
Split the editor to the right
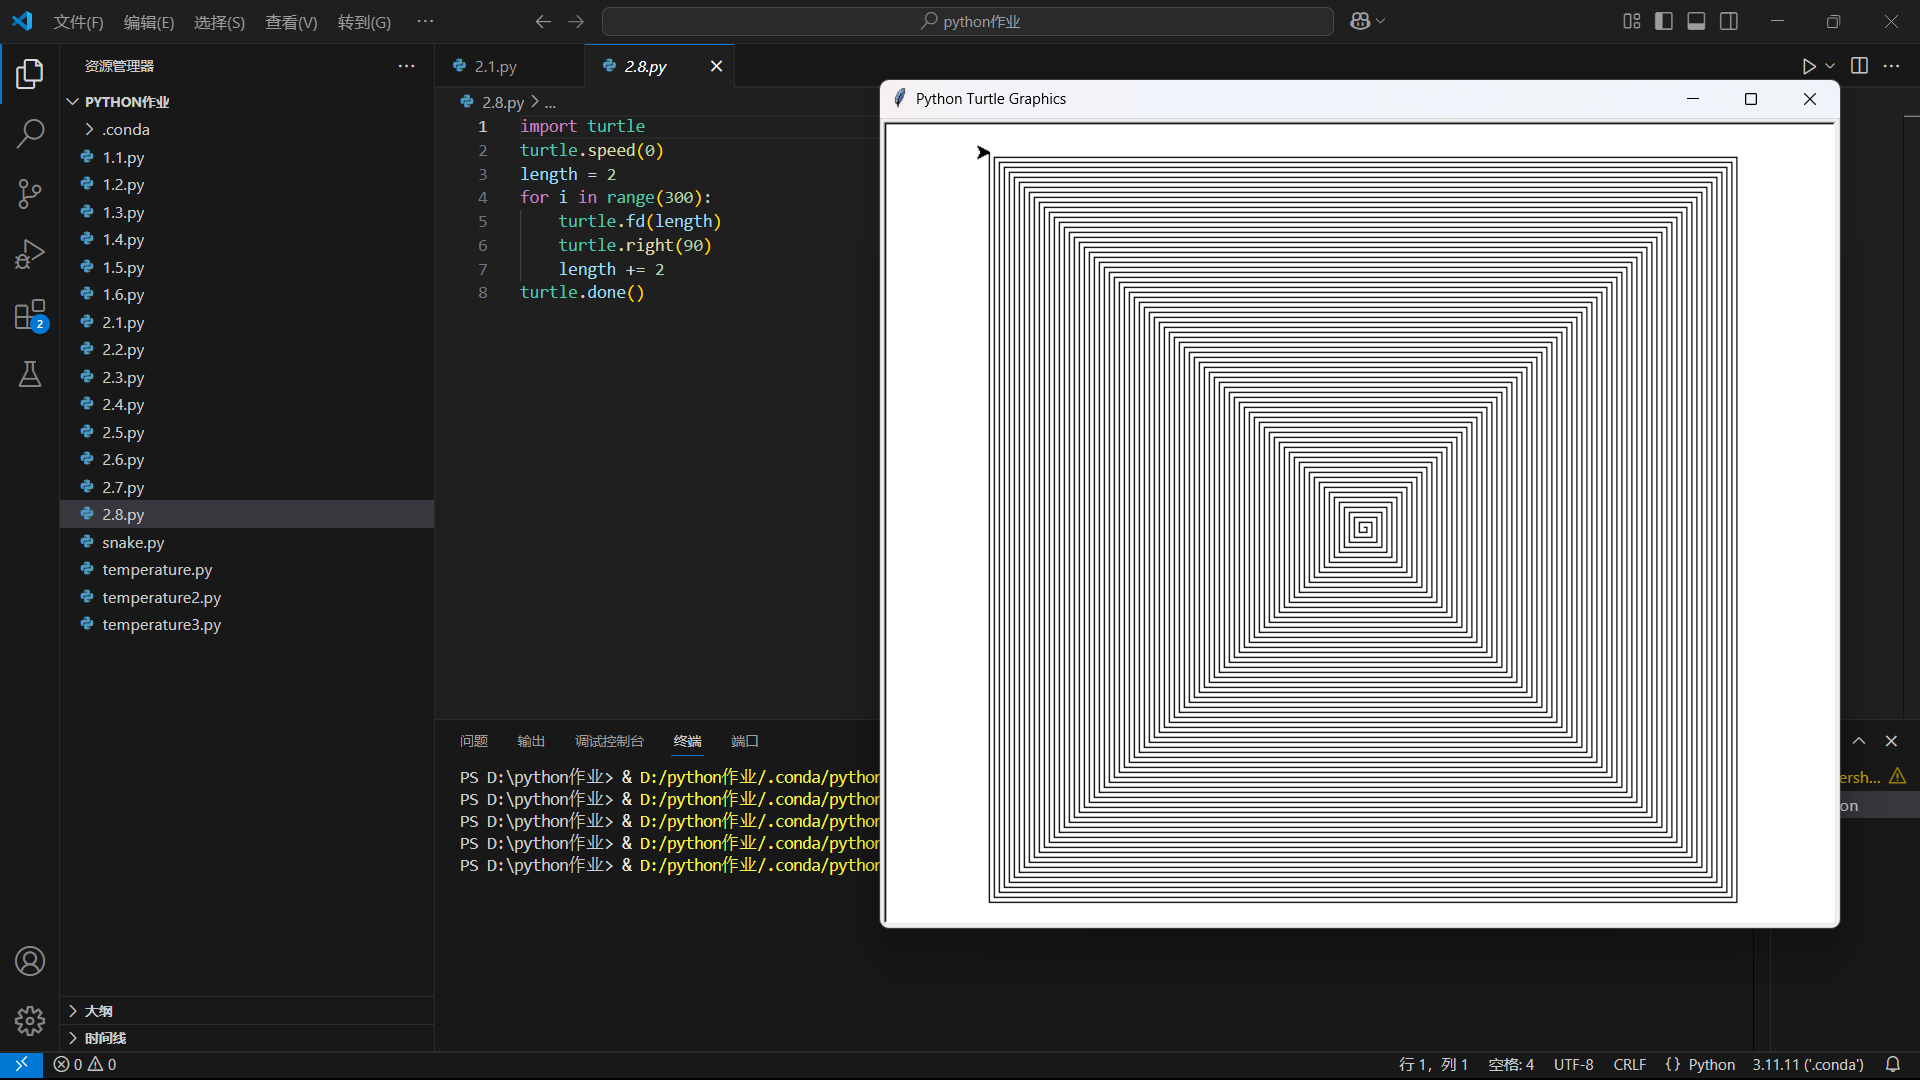[x=1859, y=66]
